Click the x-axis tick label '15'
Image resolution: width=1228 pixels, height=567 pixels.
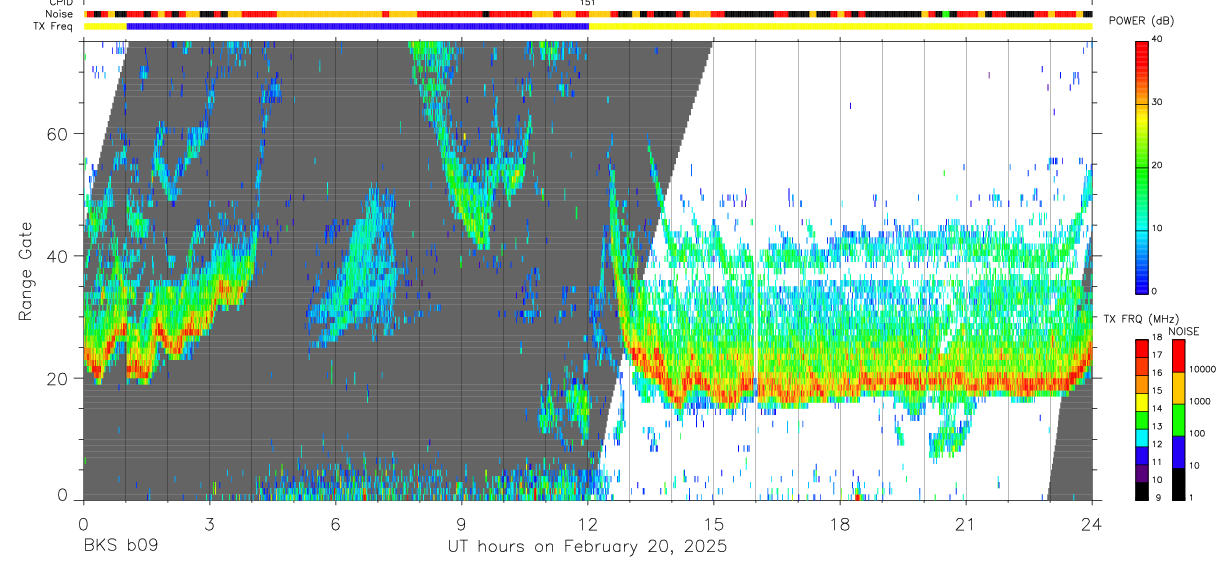tap(714, 524)
